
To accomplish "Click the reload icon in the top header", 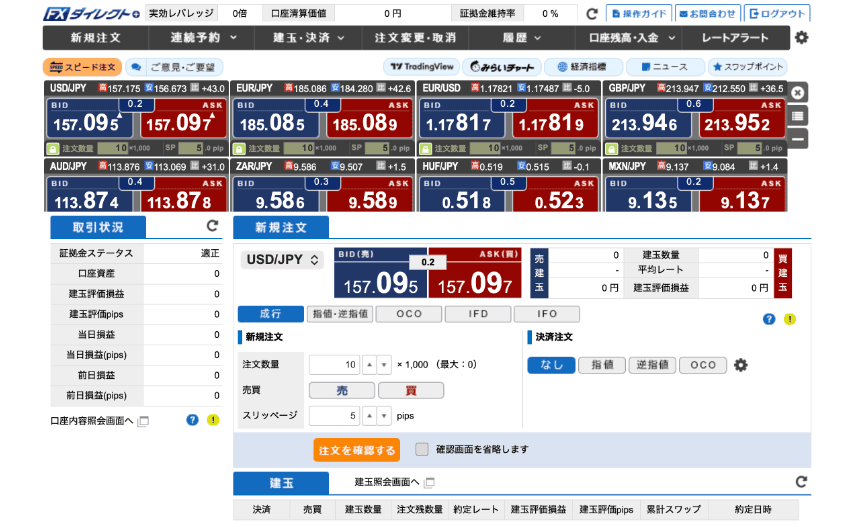I will 592,14.
